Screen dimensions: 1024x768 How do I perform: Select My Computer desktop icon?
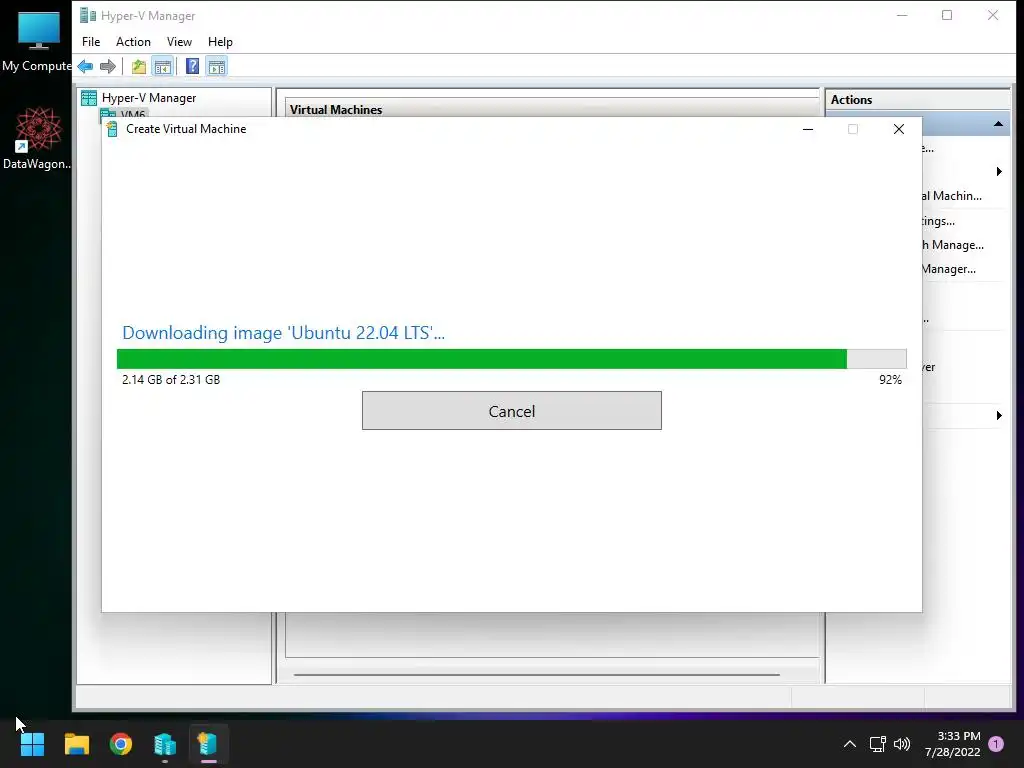(x=37, y=41)
